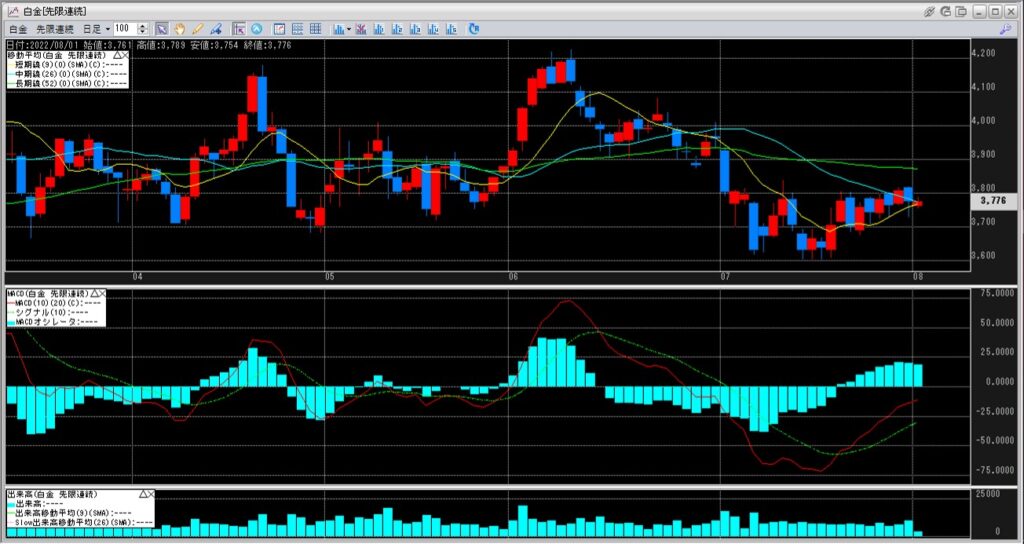Switch to horizontal split chart layout
Screen dimensions: 1024x544
tap(297, 29)
